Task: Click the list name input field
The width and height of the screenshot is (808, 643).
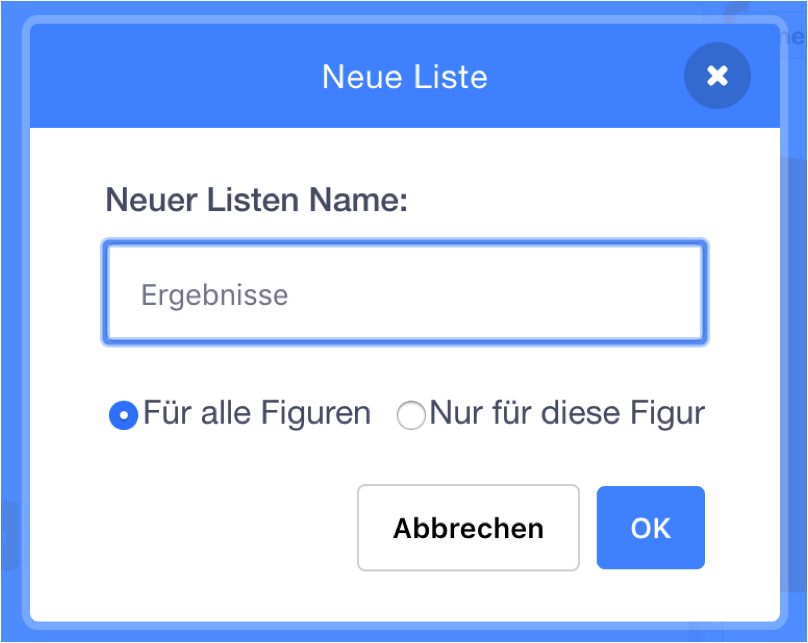Action: pyautogui.click(x=405, y=294)
